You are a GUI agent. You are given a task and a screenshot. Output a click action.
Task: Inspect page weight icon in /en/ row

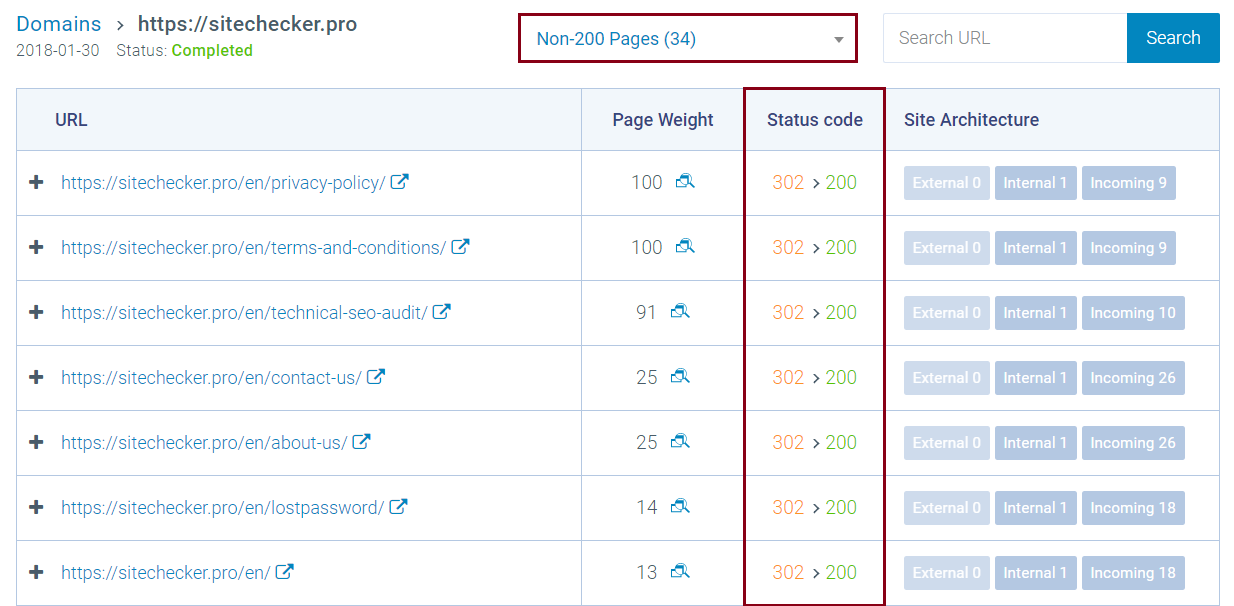coord(680,571)
